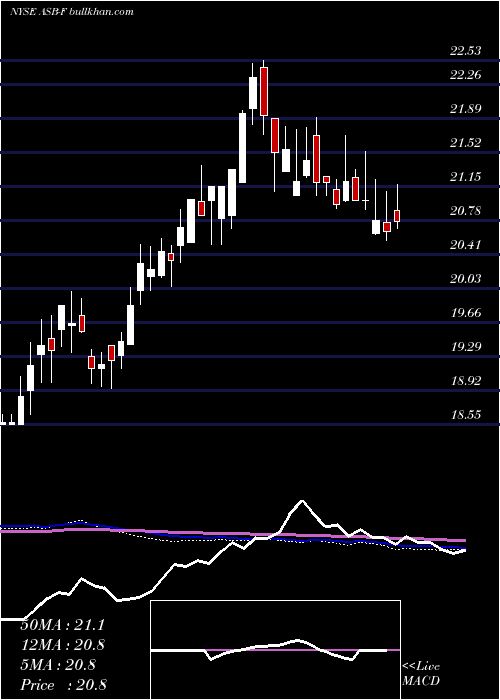Click the last red candle on the right
Viewport: 500px width, 700px height.
[x=397, y=216]
